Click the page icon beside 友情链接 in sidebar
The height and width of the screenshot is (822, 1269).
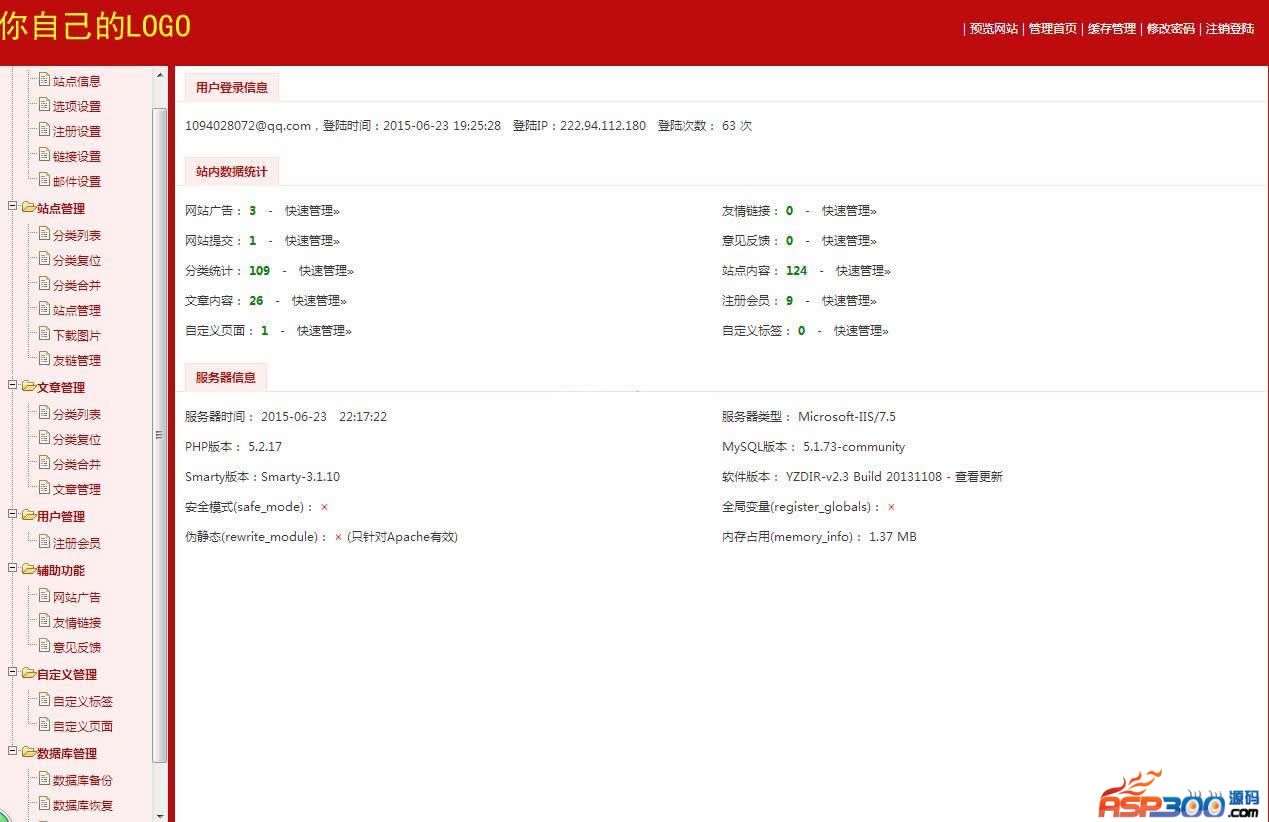[44, 621]
